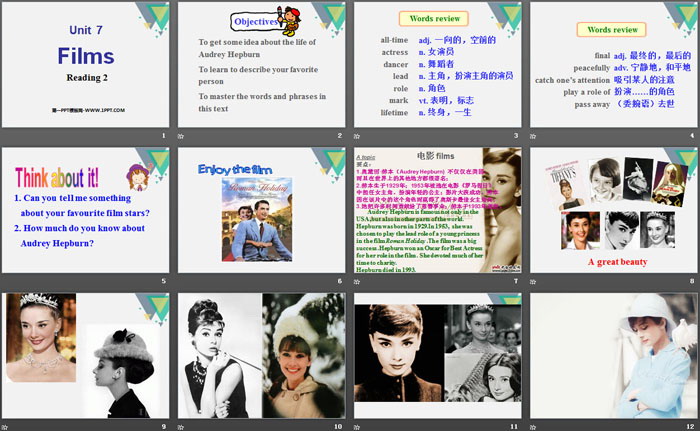Click the star icon below slide 11

click(x=359, y=426)
